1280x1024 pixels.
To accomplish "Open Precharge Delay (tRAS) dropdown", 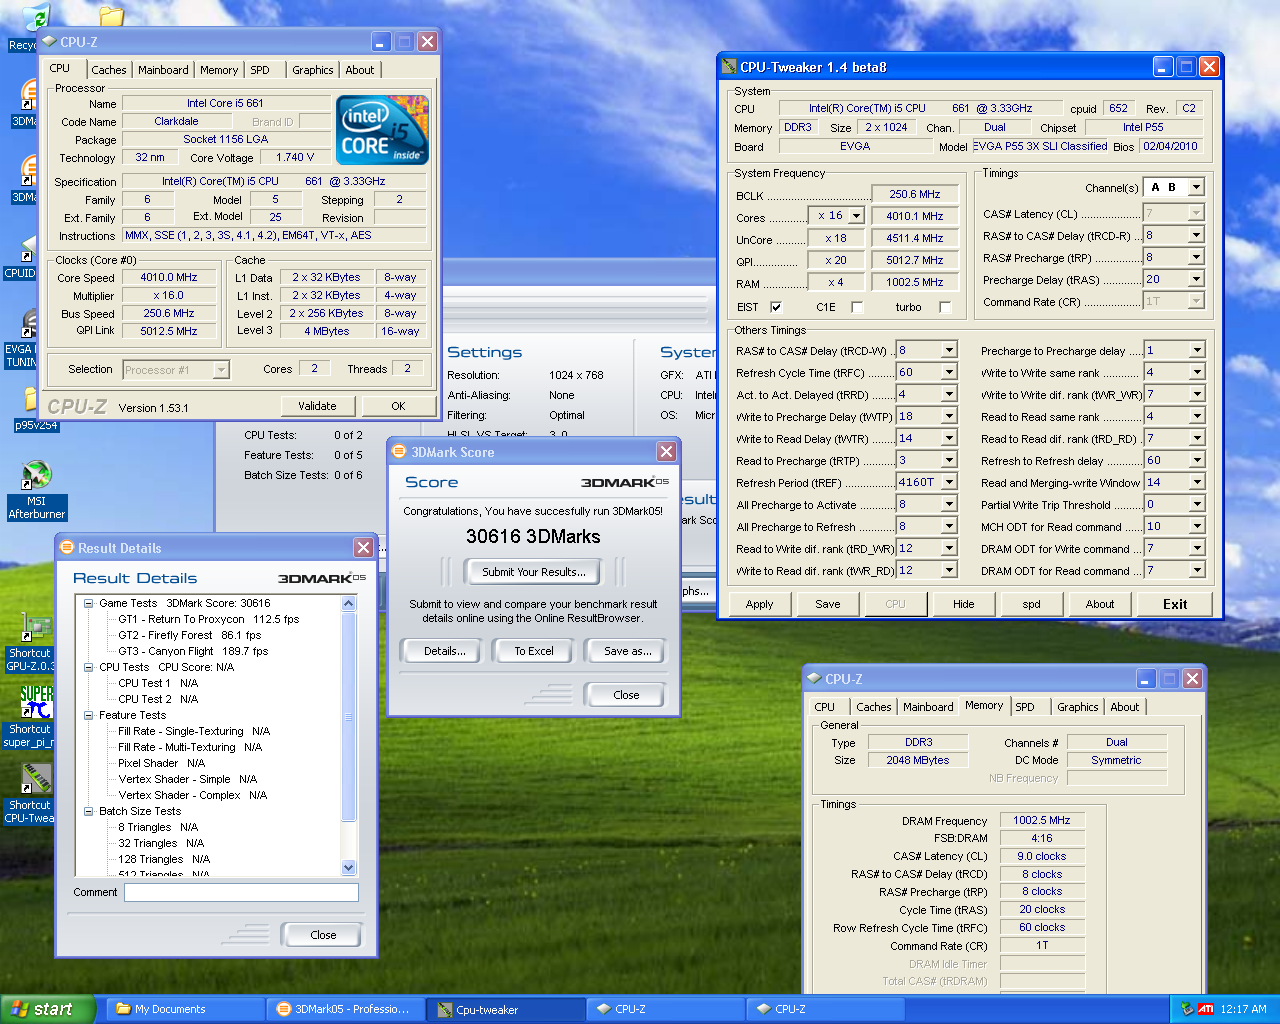I will [x=1196, y=279].
